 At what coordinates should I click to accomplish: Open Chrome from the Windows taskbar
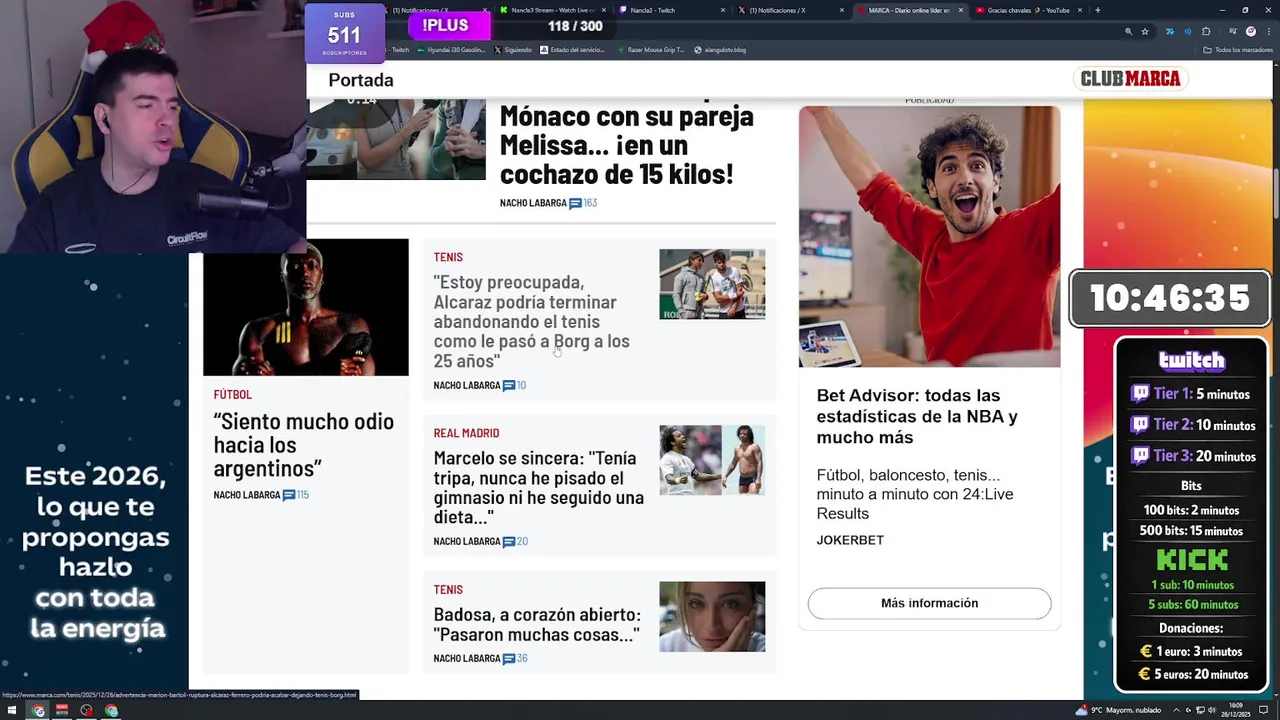37,711
